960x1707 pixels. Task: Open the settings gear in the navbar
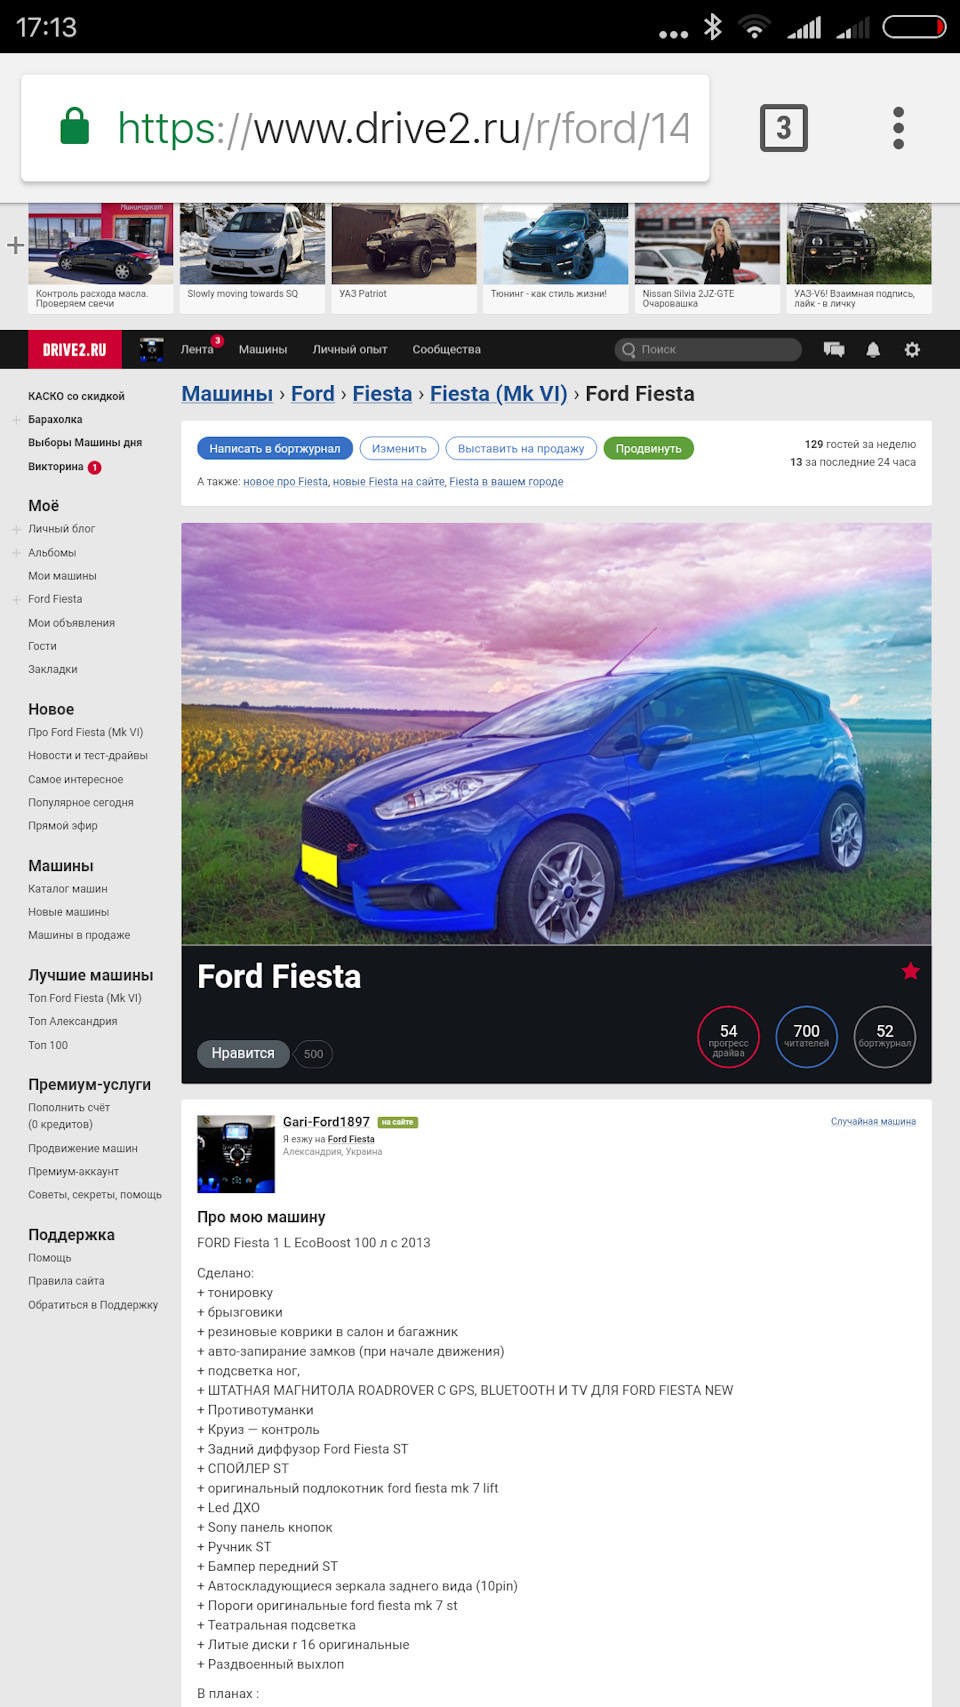[x=912, y=350]
